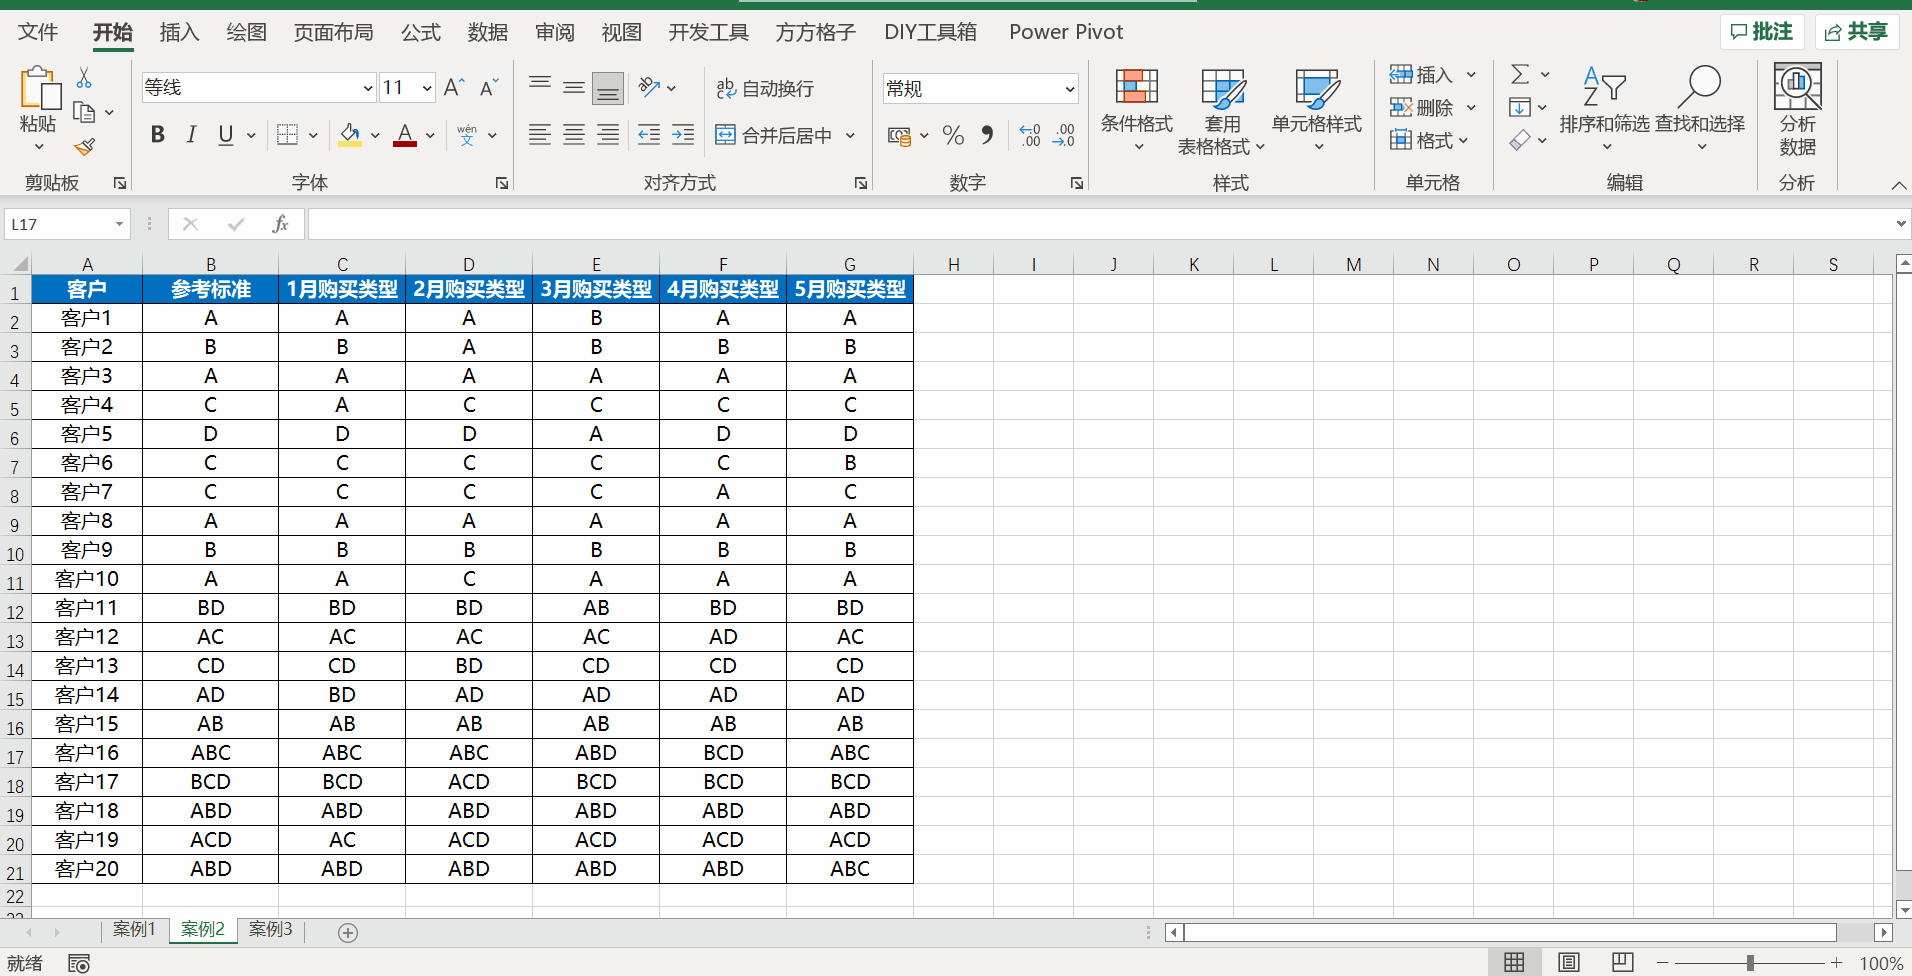Click the insert function fx icon
Viewport: 1912px width, 976px height.
tap(280, 224)
